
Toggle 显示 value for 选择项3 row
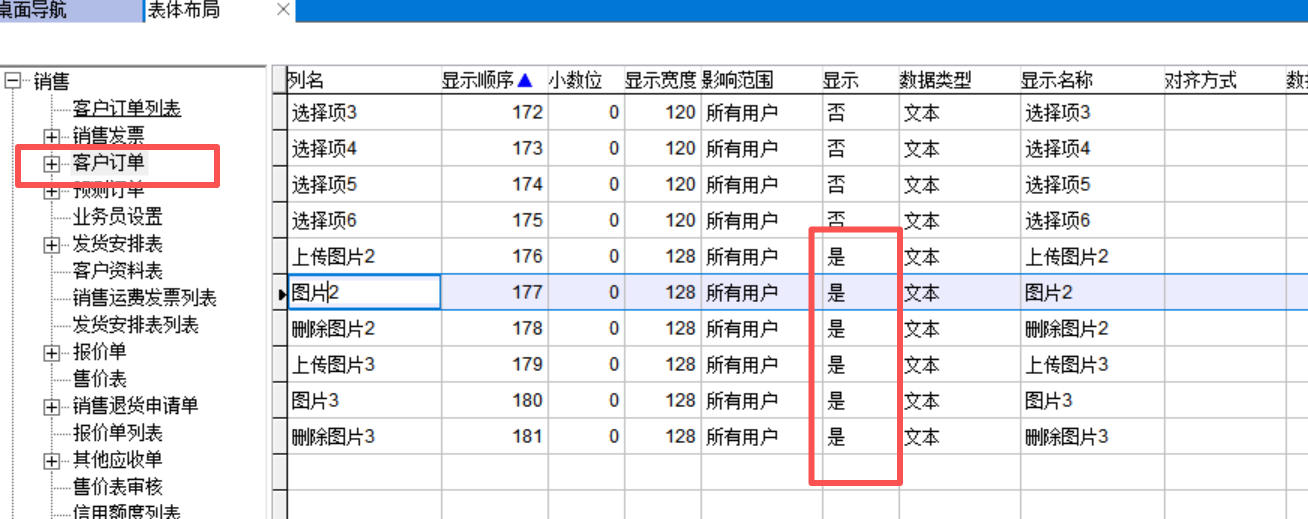[x=836, y=113]
